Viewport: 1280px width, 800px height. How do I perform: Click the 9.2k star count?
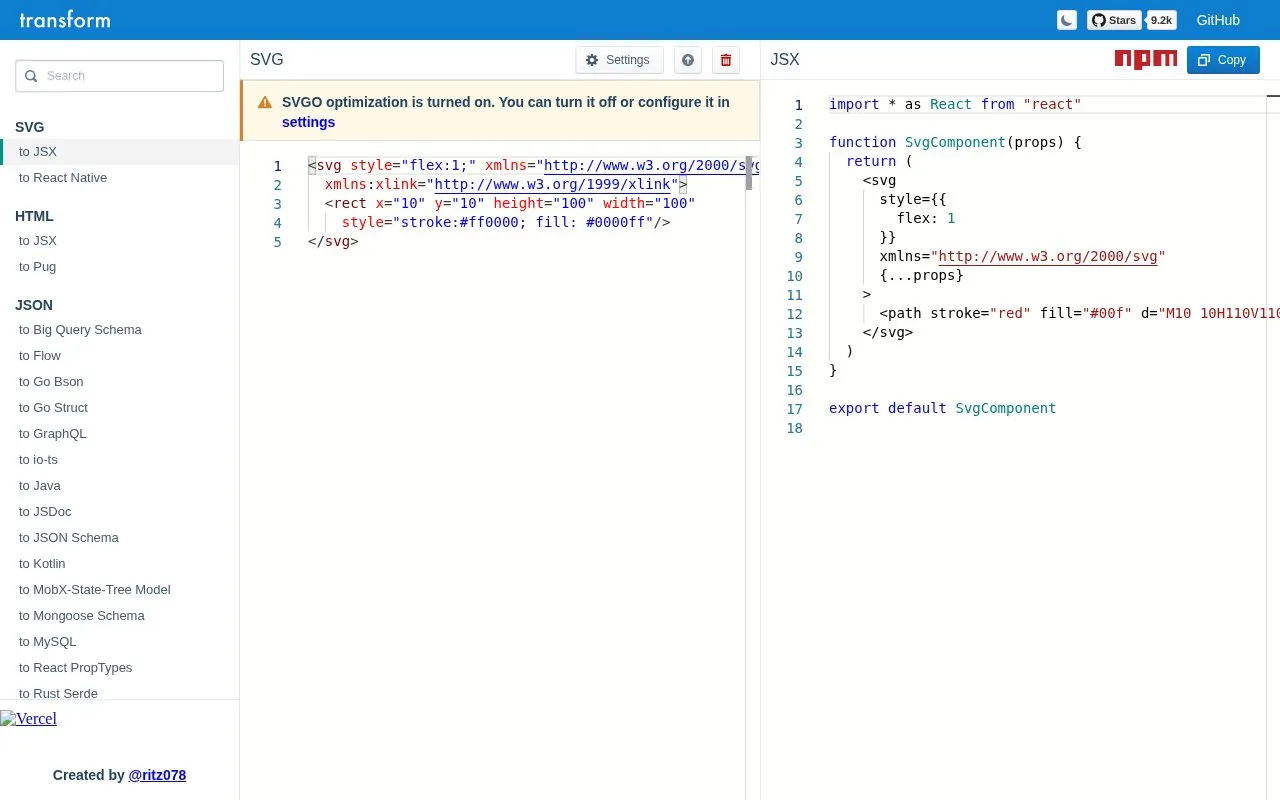pos(1161,20)
